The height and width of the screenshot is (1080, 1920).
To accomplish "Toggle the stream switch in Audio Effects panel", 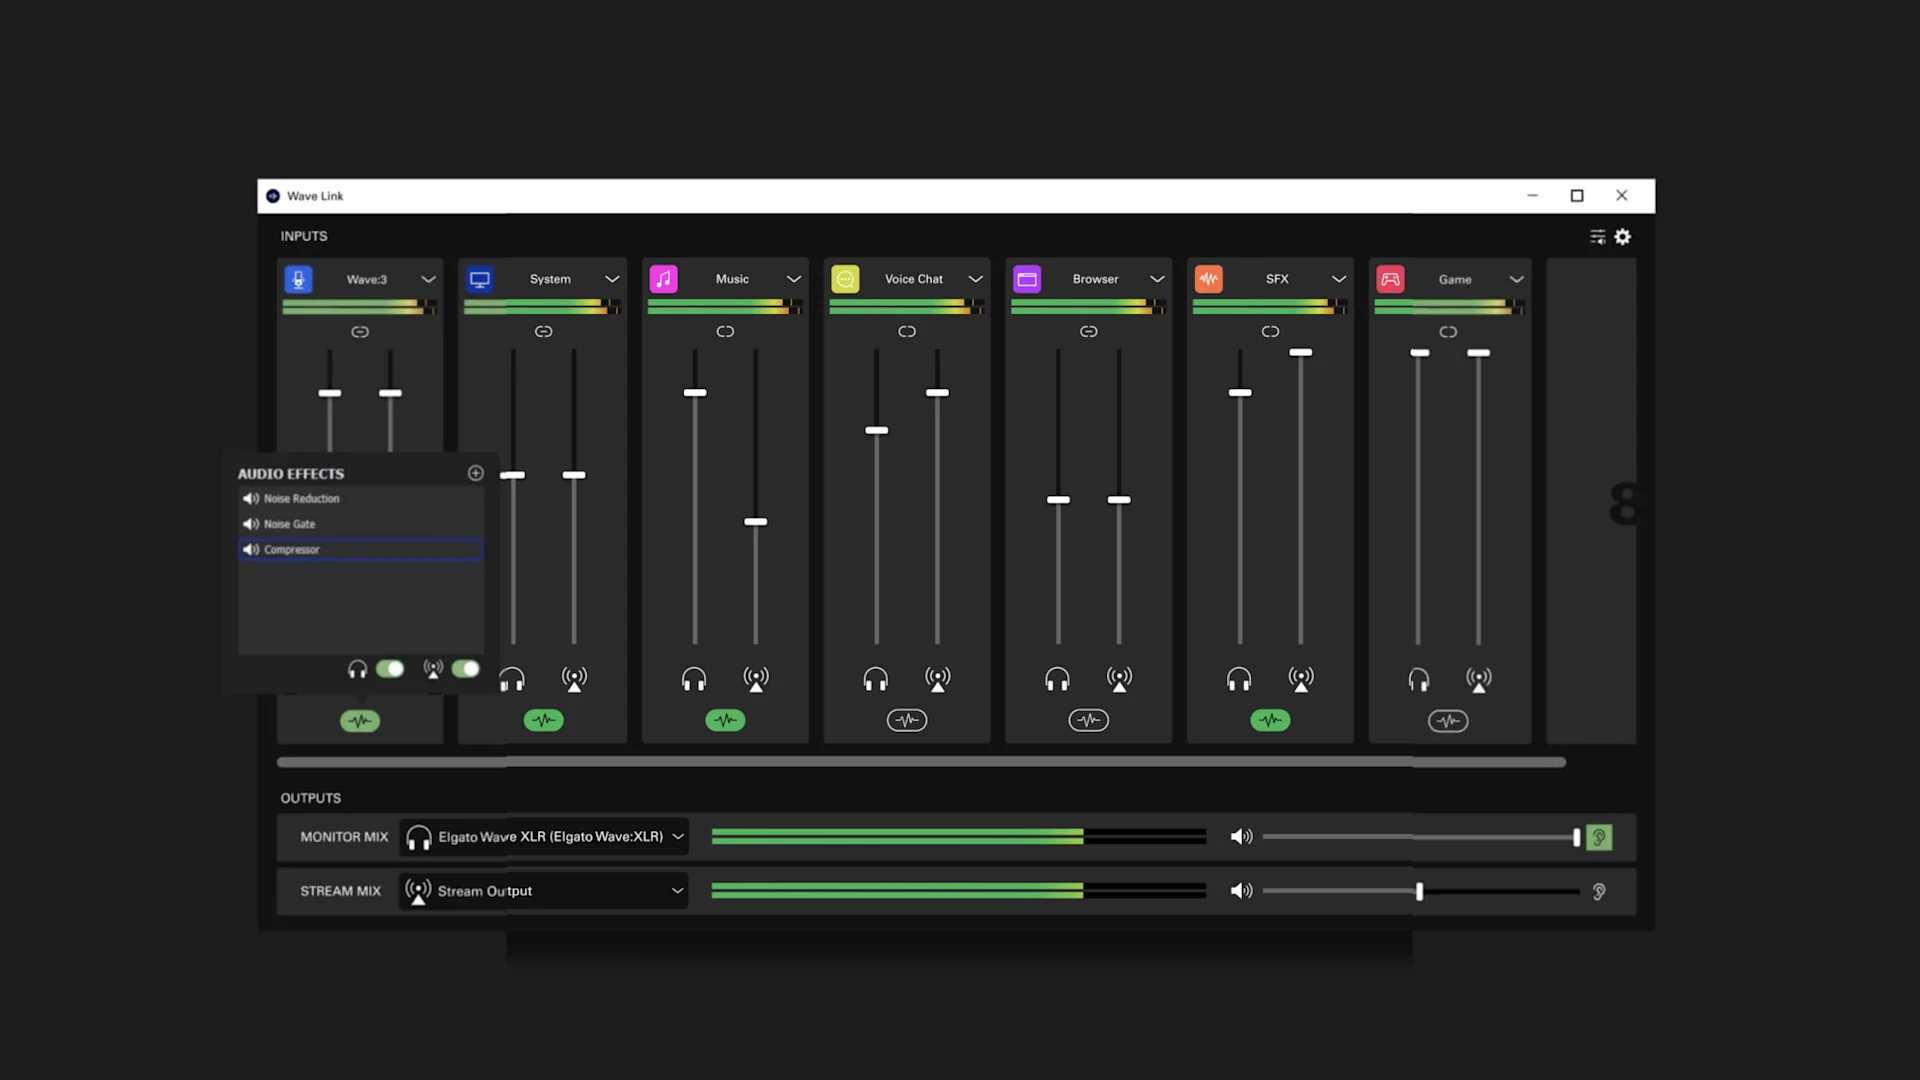I will click(465, 669).
